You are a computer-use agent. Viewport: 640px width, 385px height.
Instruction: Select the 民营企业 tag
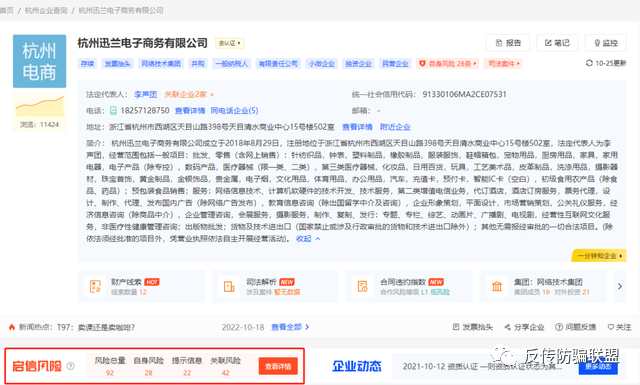tap(395, 64)
